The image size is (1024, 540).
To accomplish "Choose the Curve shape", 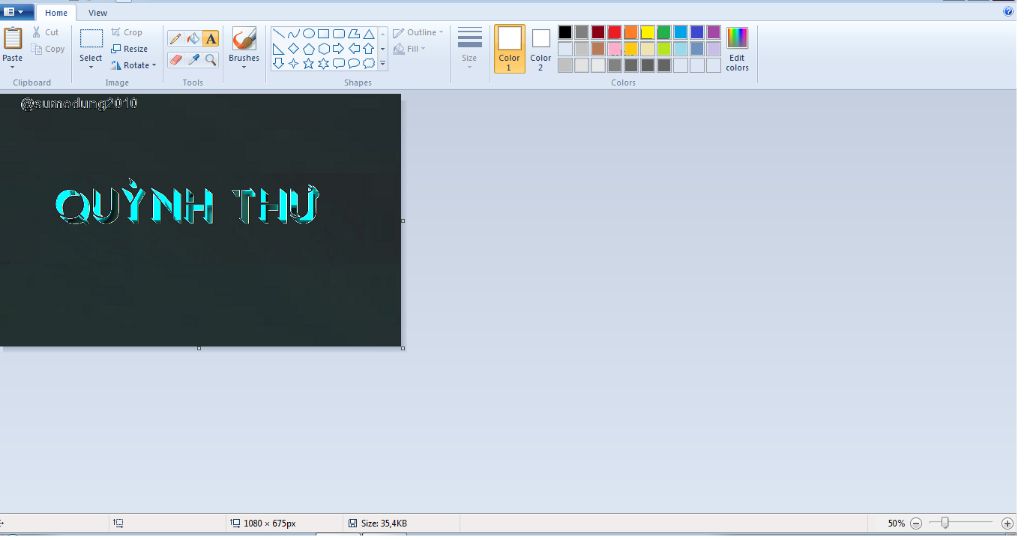I will pos(293,34).
